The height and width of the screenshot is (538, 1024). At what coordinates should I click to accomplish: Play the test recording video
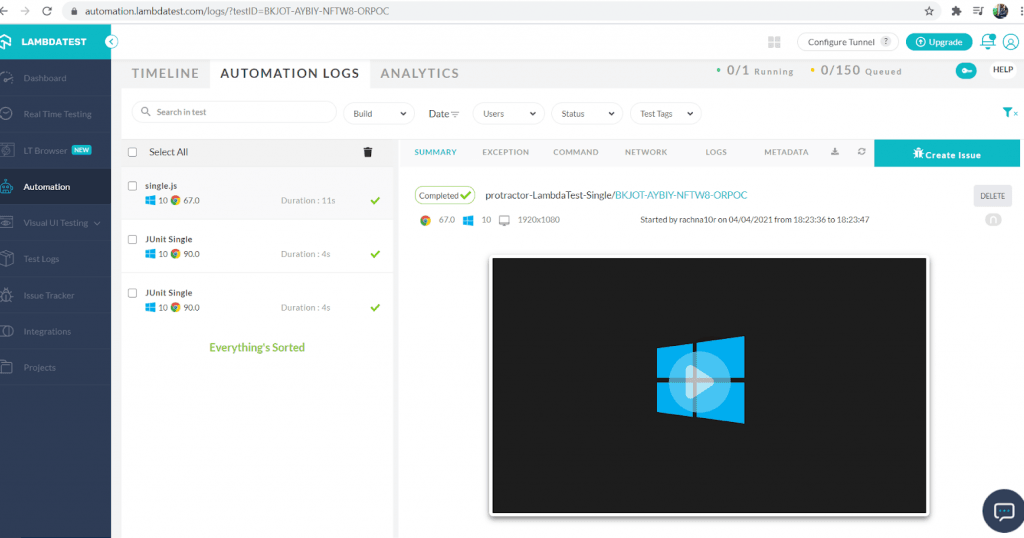coord(700,380)
